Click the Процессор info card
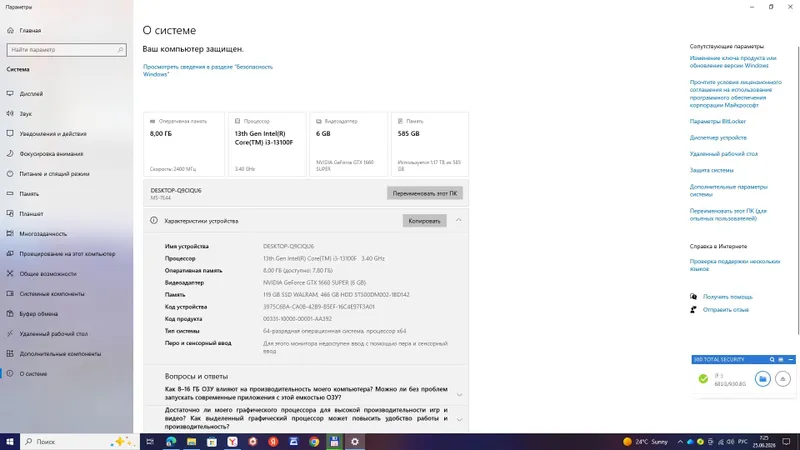800x450 pixels. click(x=267, y=144)
